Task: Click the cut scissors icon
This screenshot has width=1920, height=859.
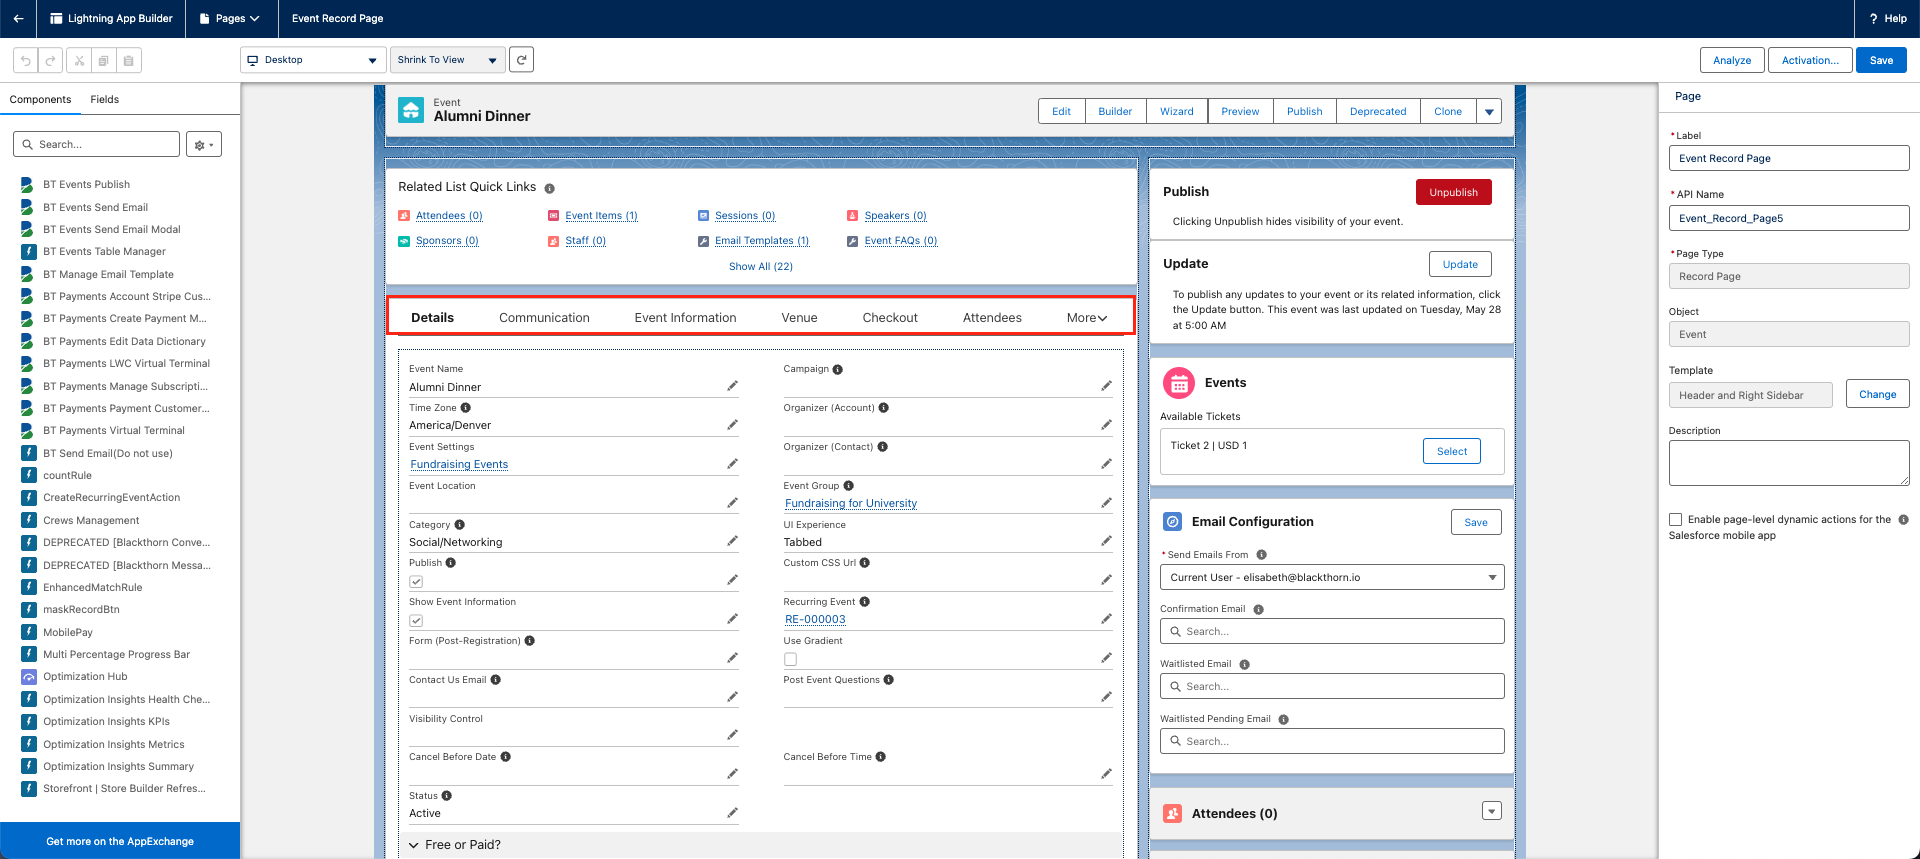Action: (x=79, y=60)
